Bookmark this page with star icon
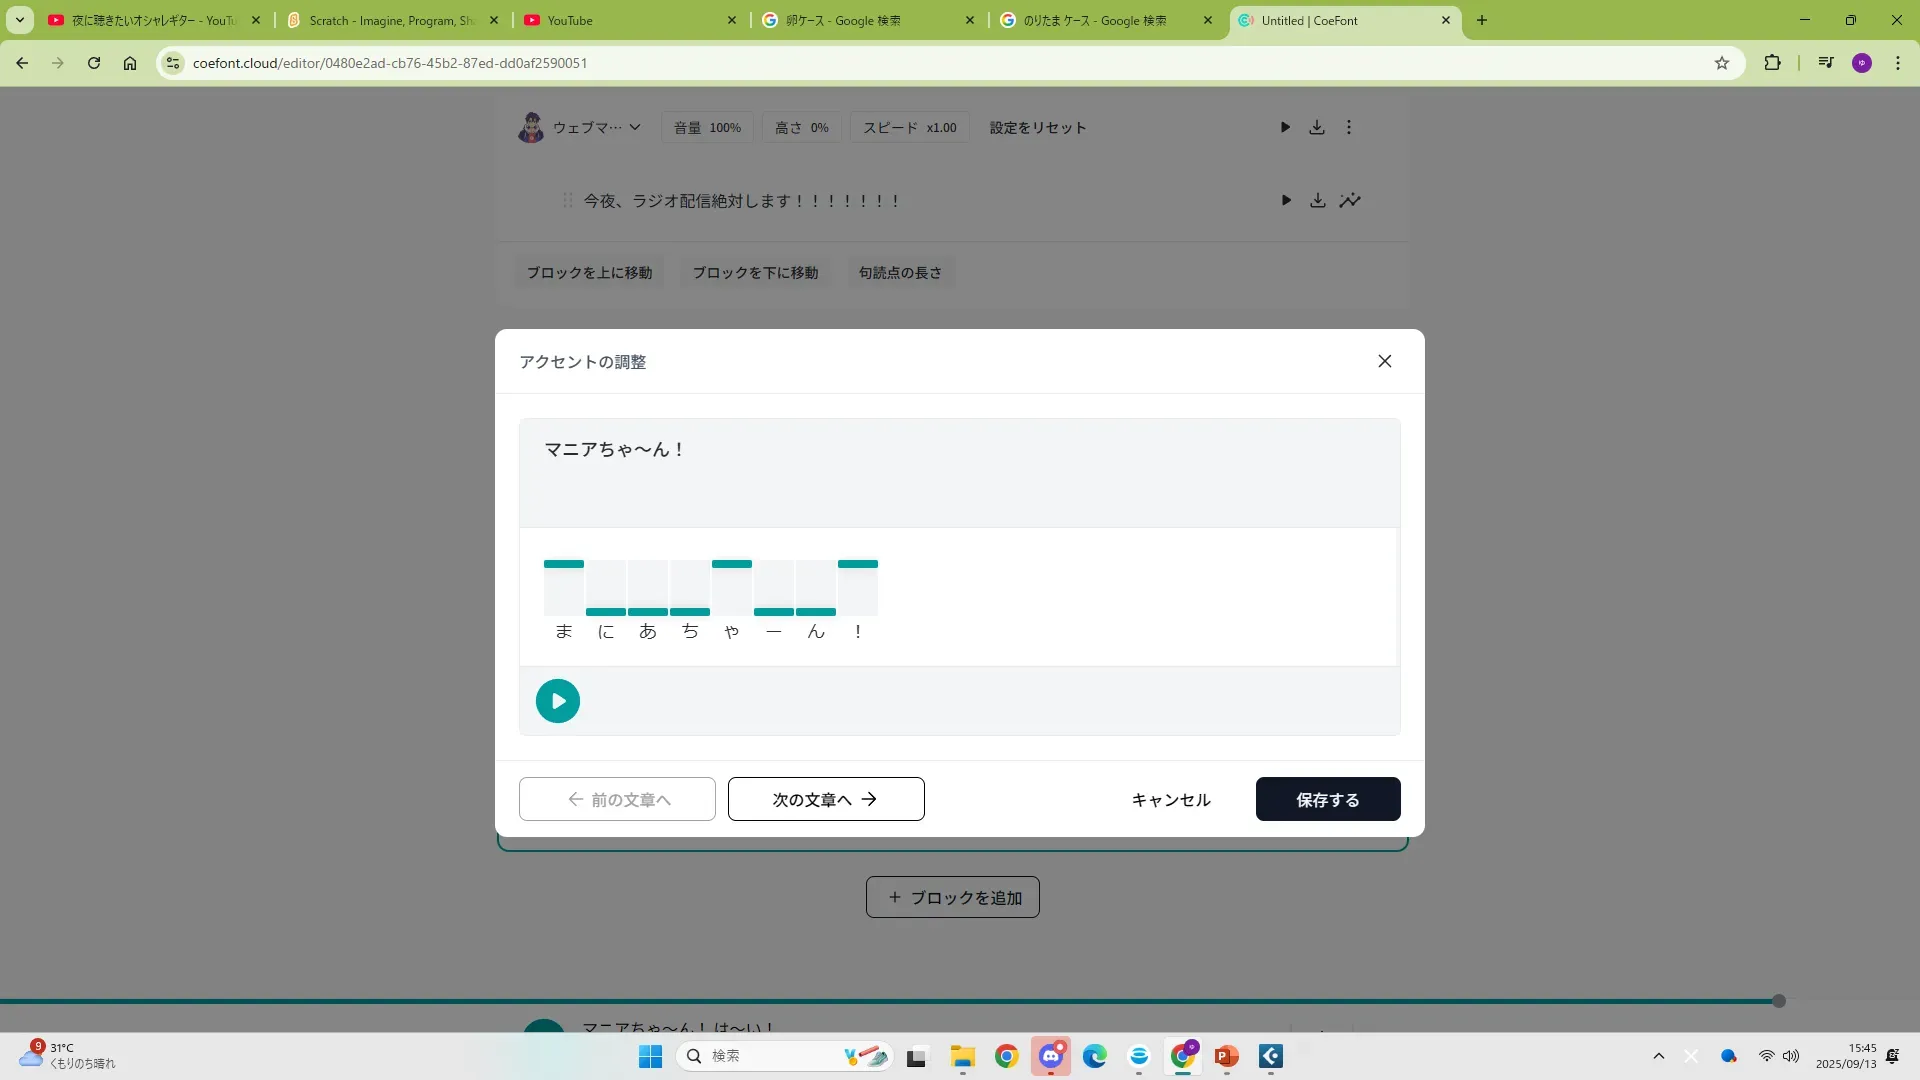 tap(1721, 63)
